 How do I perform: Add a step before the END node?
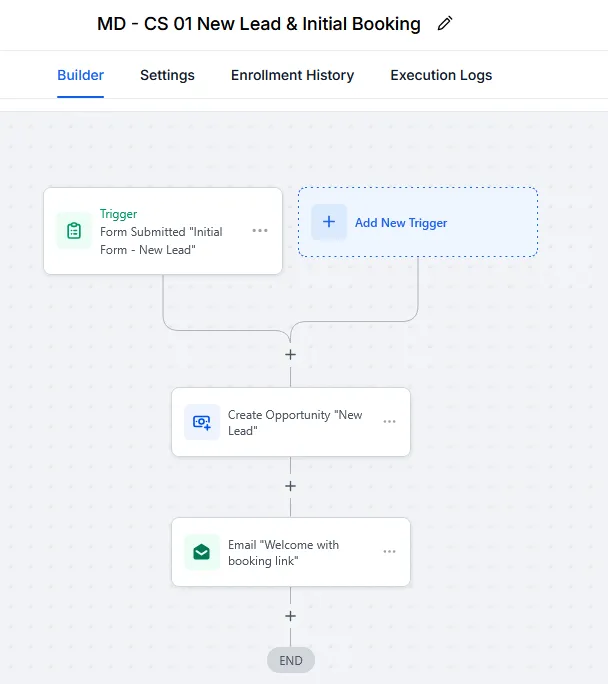coord(291,617)
